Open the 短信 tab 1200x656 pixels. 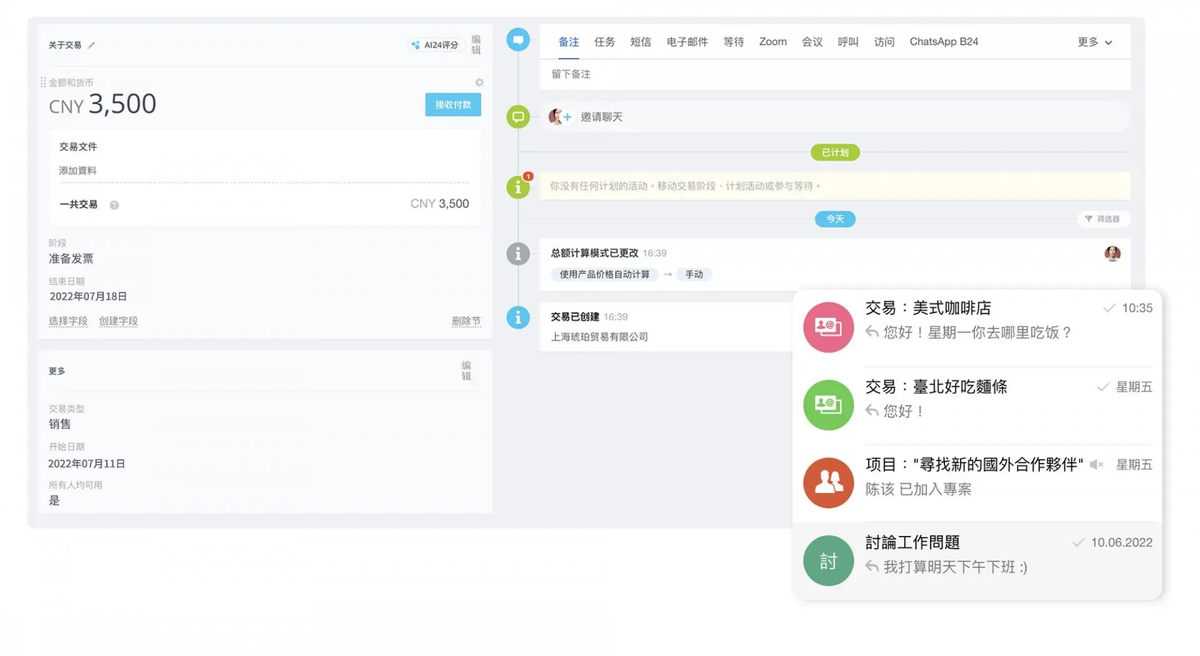641,42
